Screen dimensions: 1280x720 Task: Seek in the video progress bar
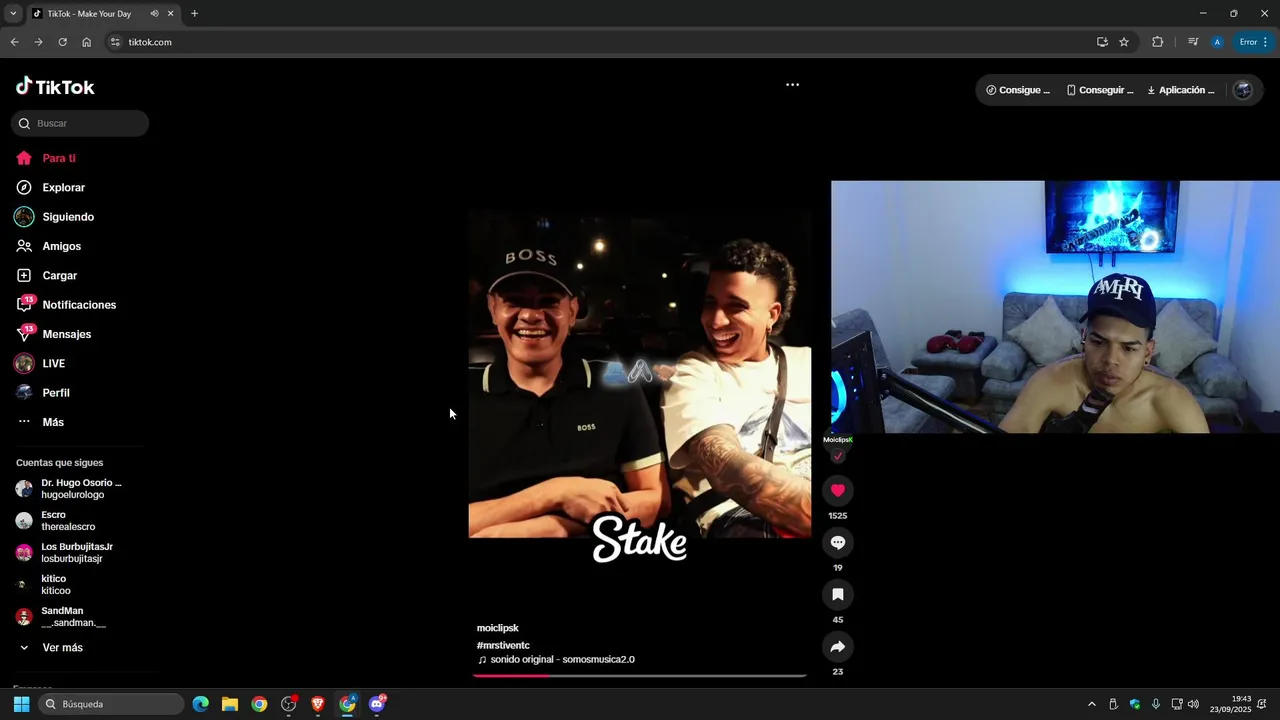coord(640,676)
